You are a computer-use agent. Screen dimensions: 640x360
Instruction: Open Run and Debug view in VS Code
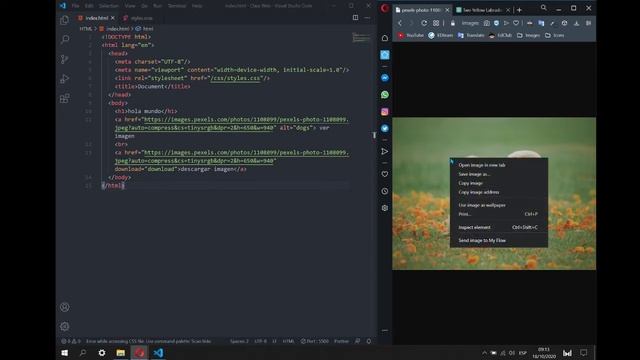(x=64, y=79)
